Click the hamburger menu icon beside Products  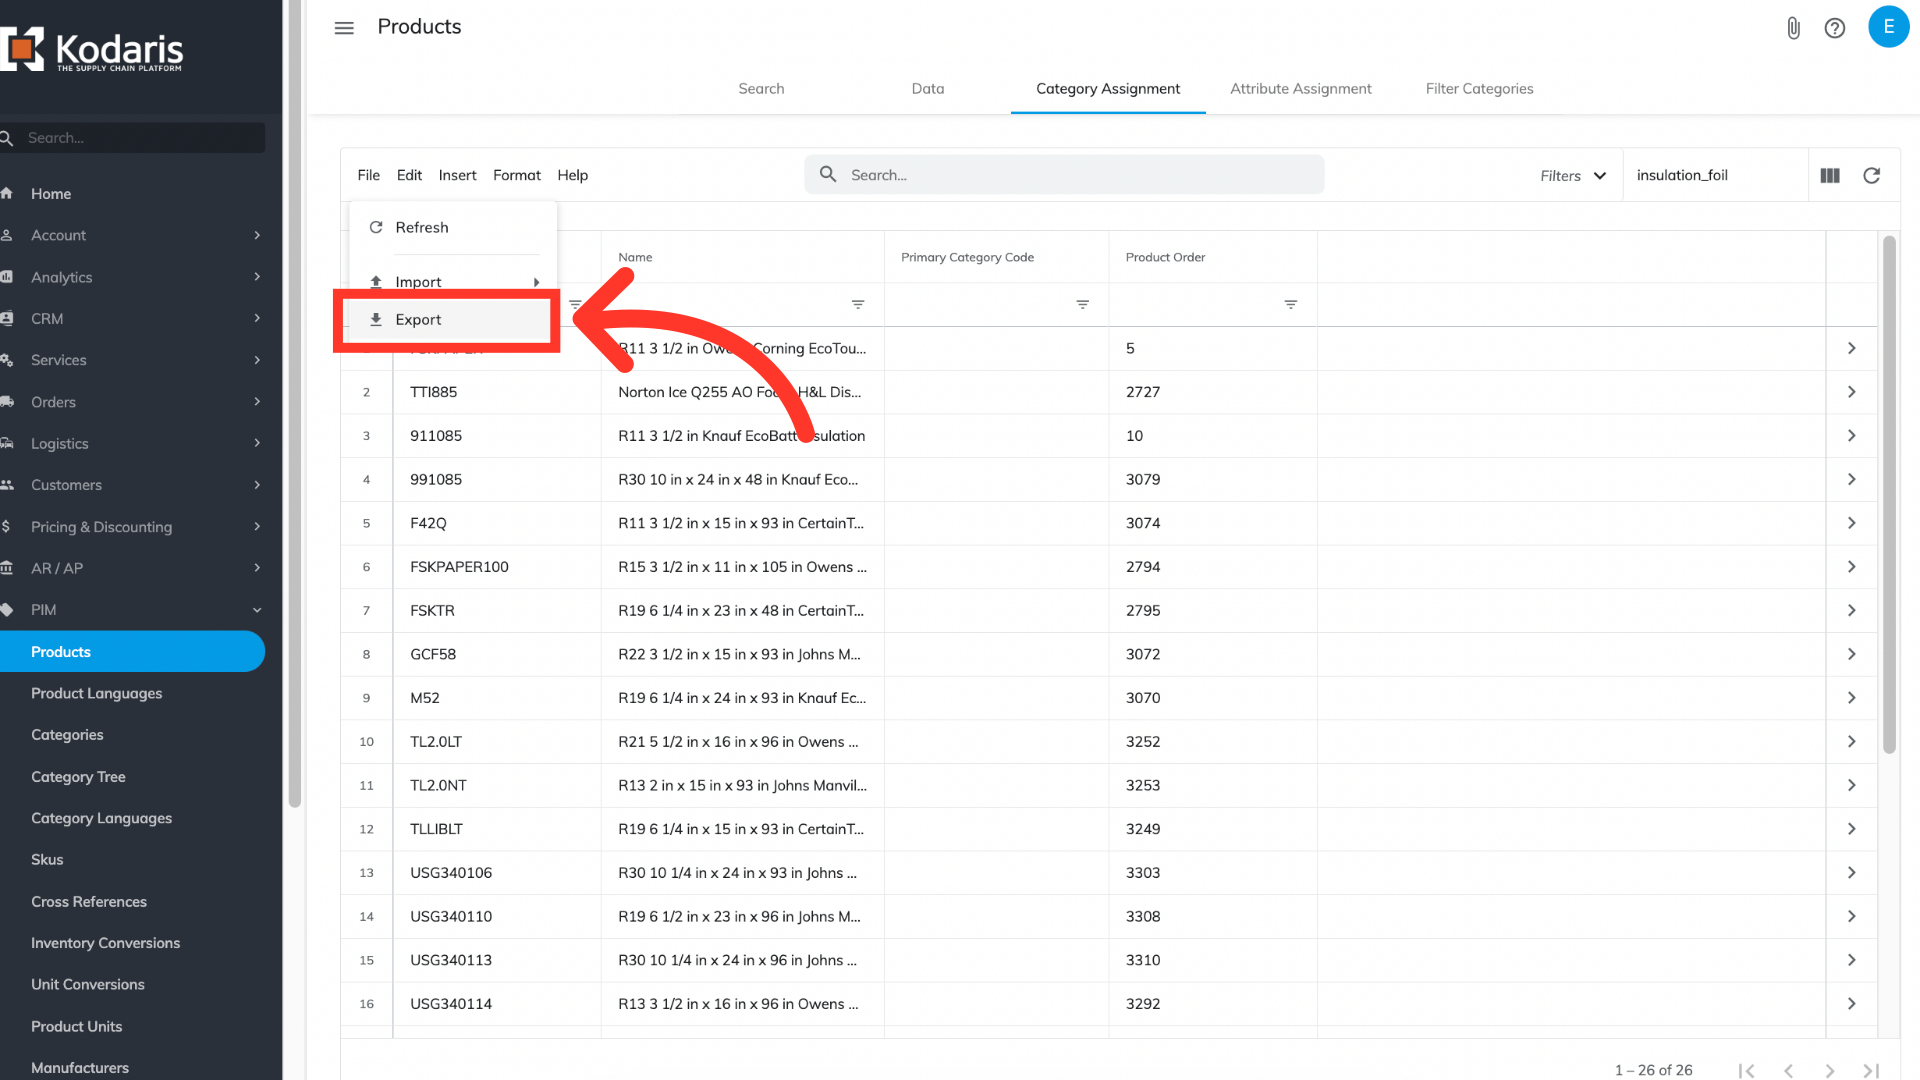[x=344, y=28]
